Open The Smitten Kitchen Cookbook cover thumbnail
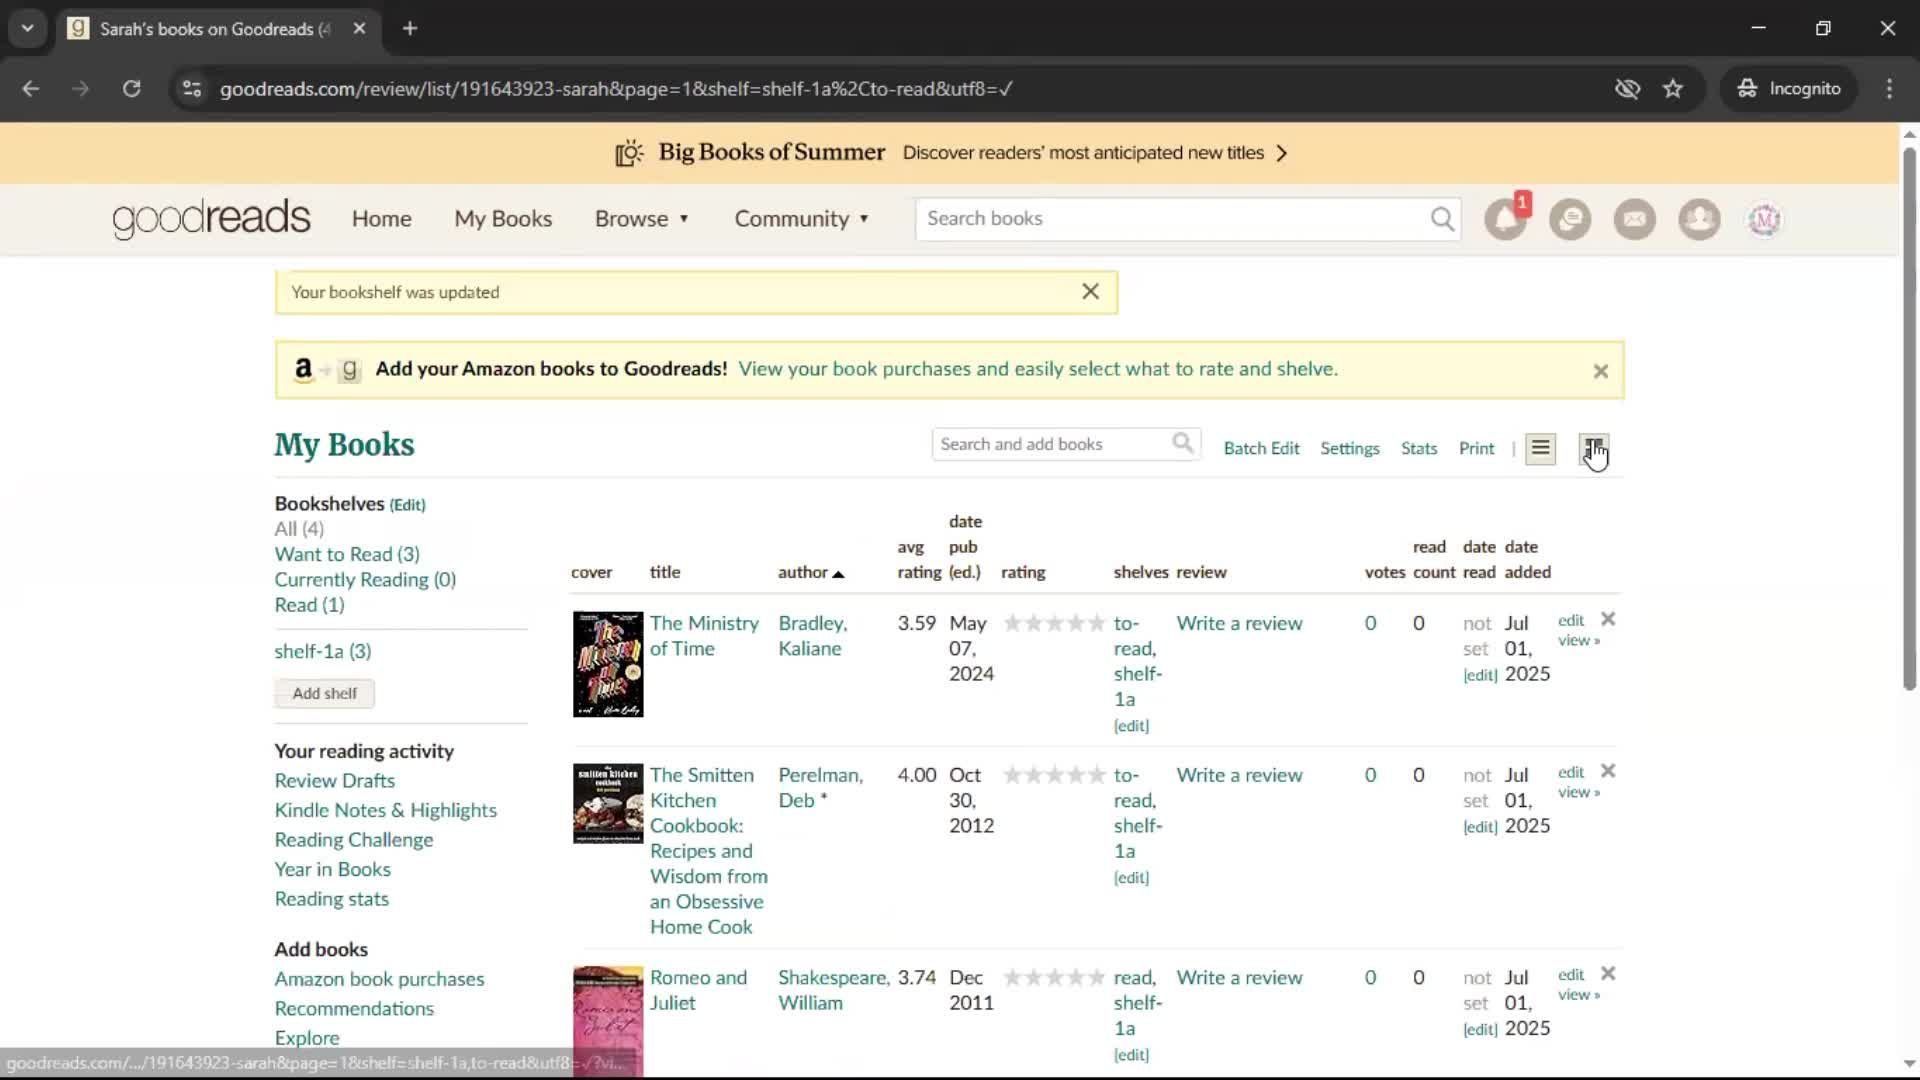 pos(608,804)
